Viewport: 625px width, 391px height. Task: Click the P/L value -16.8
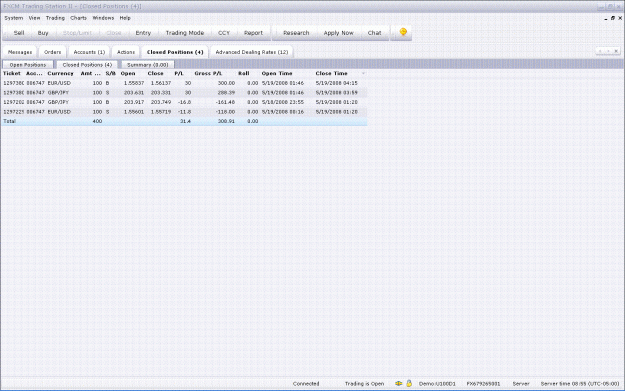point(185,102)
